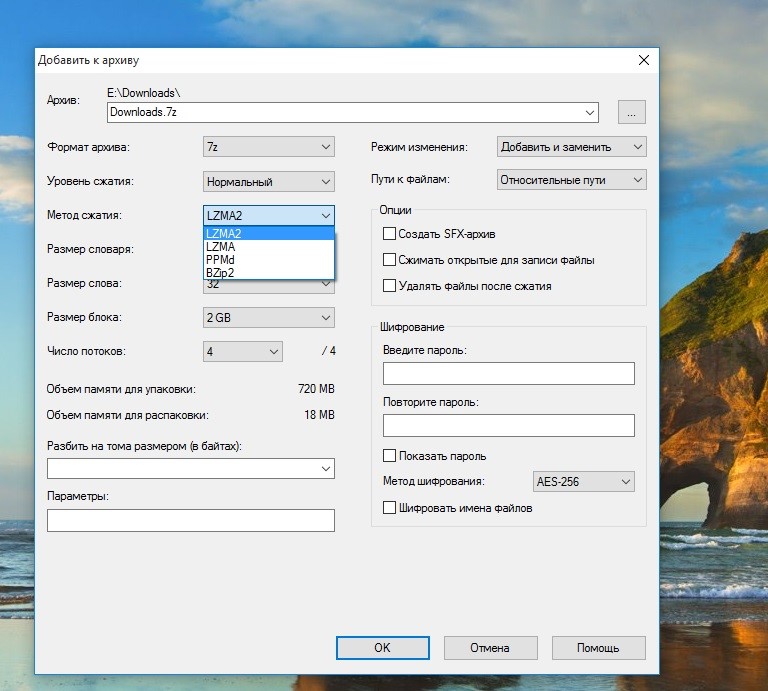Expand the Уровень сжатия dropdown

coord(268,182)
